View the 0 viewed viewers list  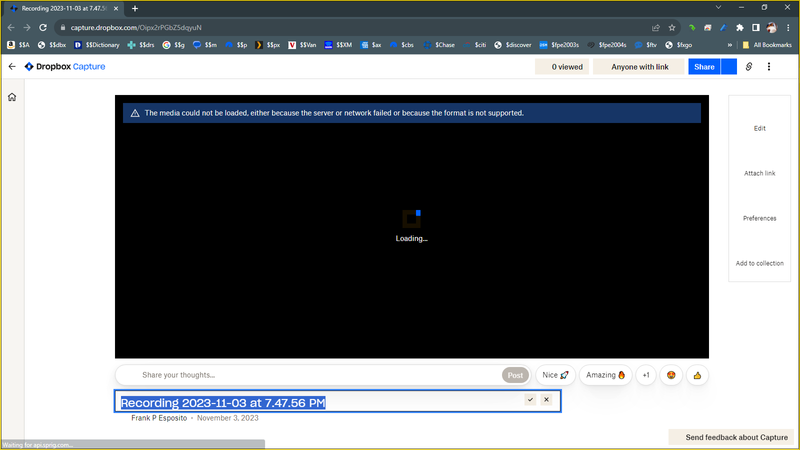[x=562, y=67]
